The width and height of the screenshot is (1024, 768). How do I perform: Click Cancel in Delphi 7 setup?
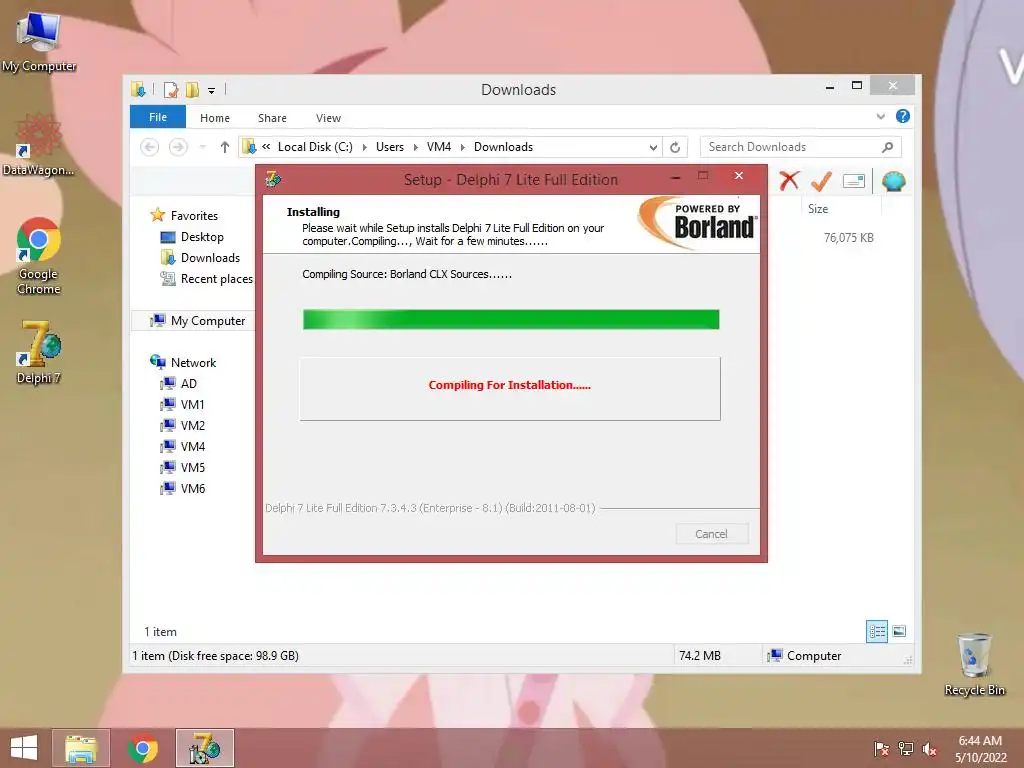point(711,534)
